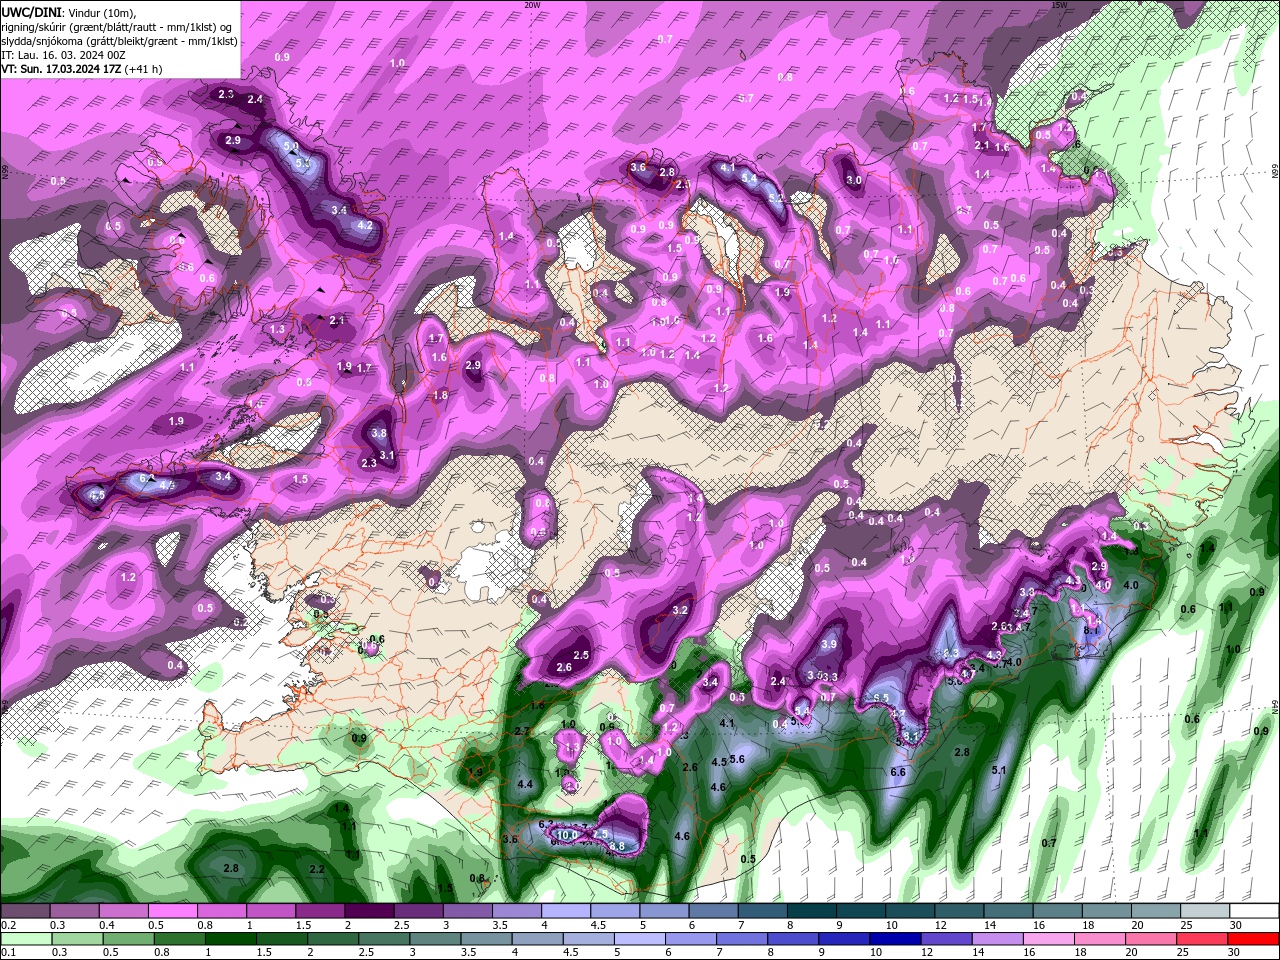Click the slydda/snjókoma legend description line
1280x960 pixels.
pyautogui.click(x=120, y=41)
